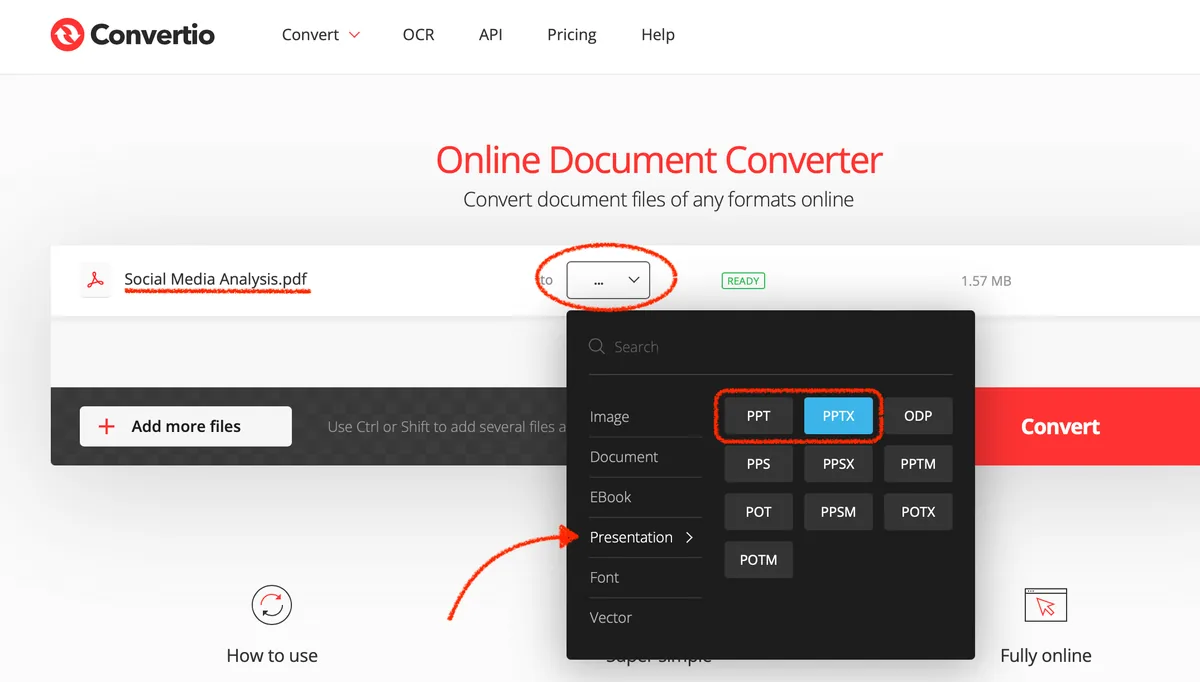The height and width of the screenshot is (682, 1200).
Task: Open the Convert dropdown in the top navigation
Action: click(321, 34)
